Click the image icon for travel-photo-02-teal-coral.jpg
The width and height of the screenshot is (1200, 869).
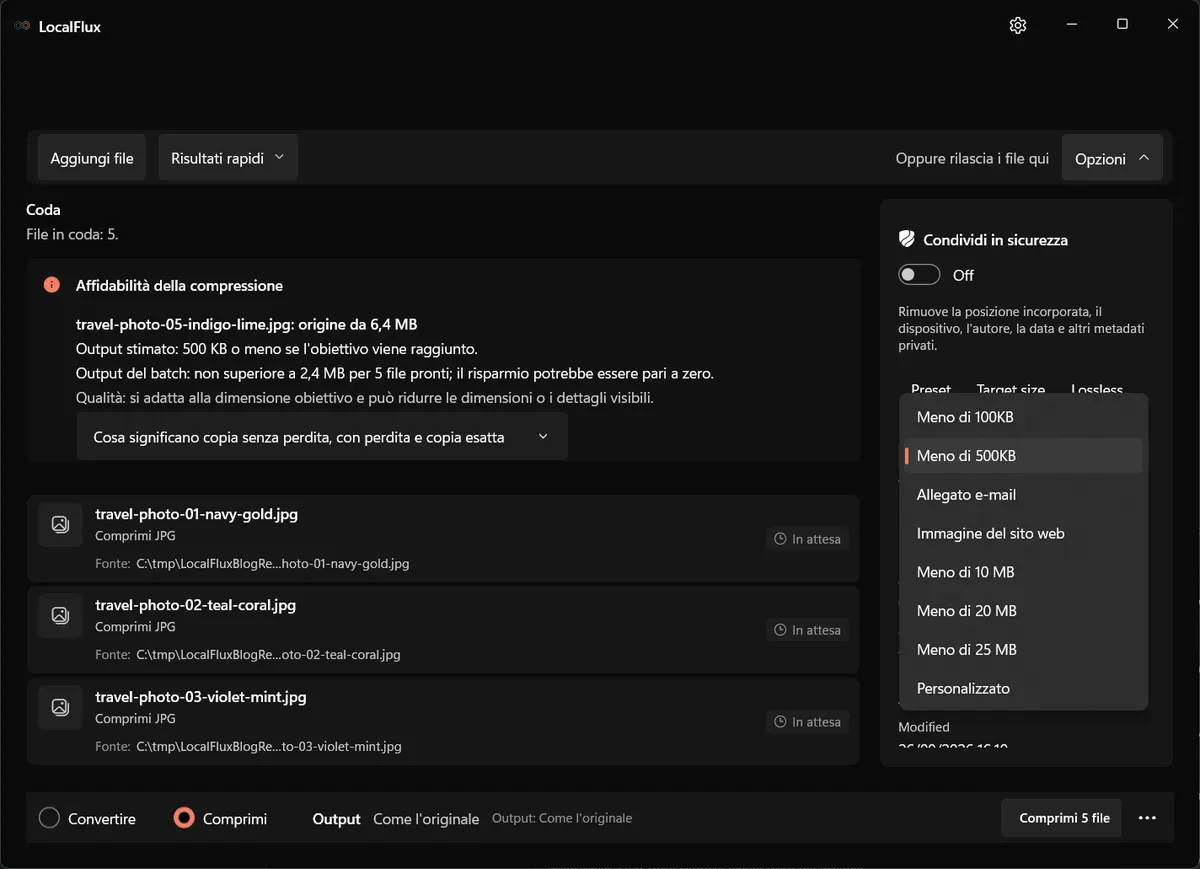point(60,615)
